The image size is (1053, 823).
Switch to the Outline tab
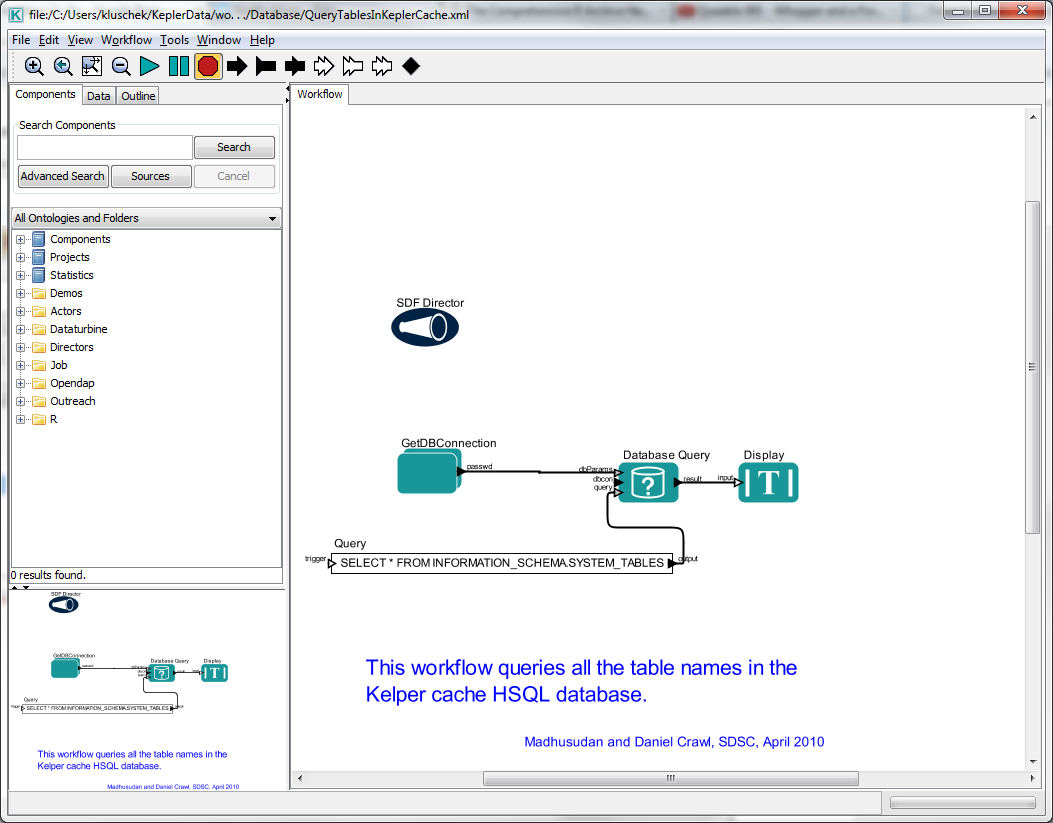[x=138, y=96]
